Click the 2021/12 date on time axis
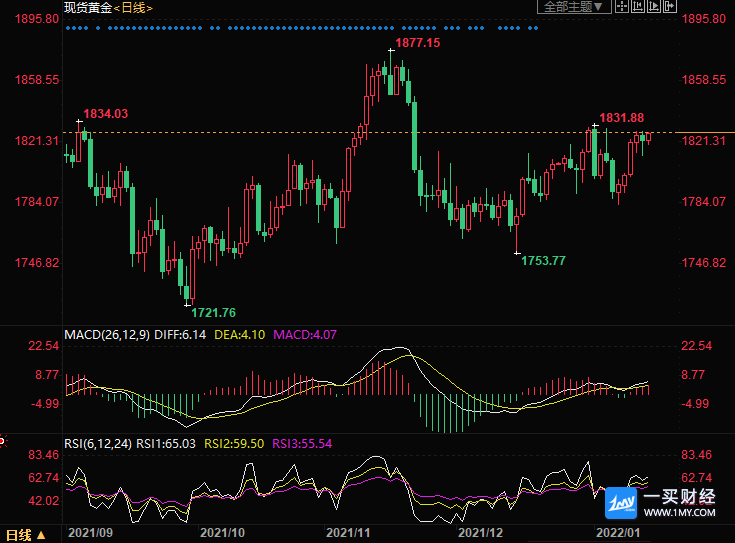The image size is (735, 543). [480, 533]
